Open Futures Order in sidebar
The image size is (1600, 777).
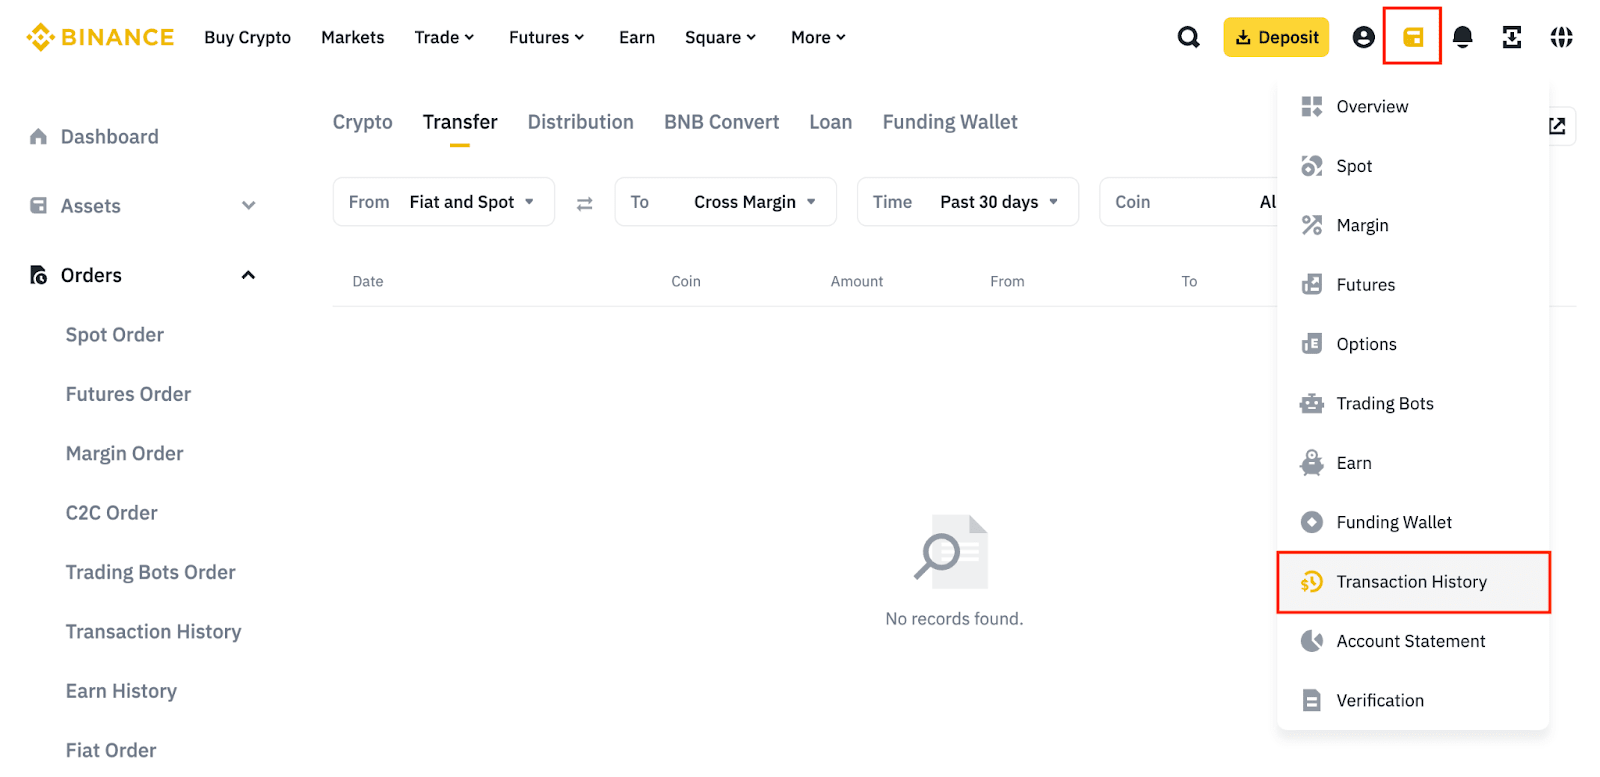pyautogui.click(x=128, y=394)
